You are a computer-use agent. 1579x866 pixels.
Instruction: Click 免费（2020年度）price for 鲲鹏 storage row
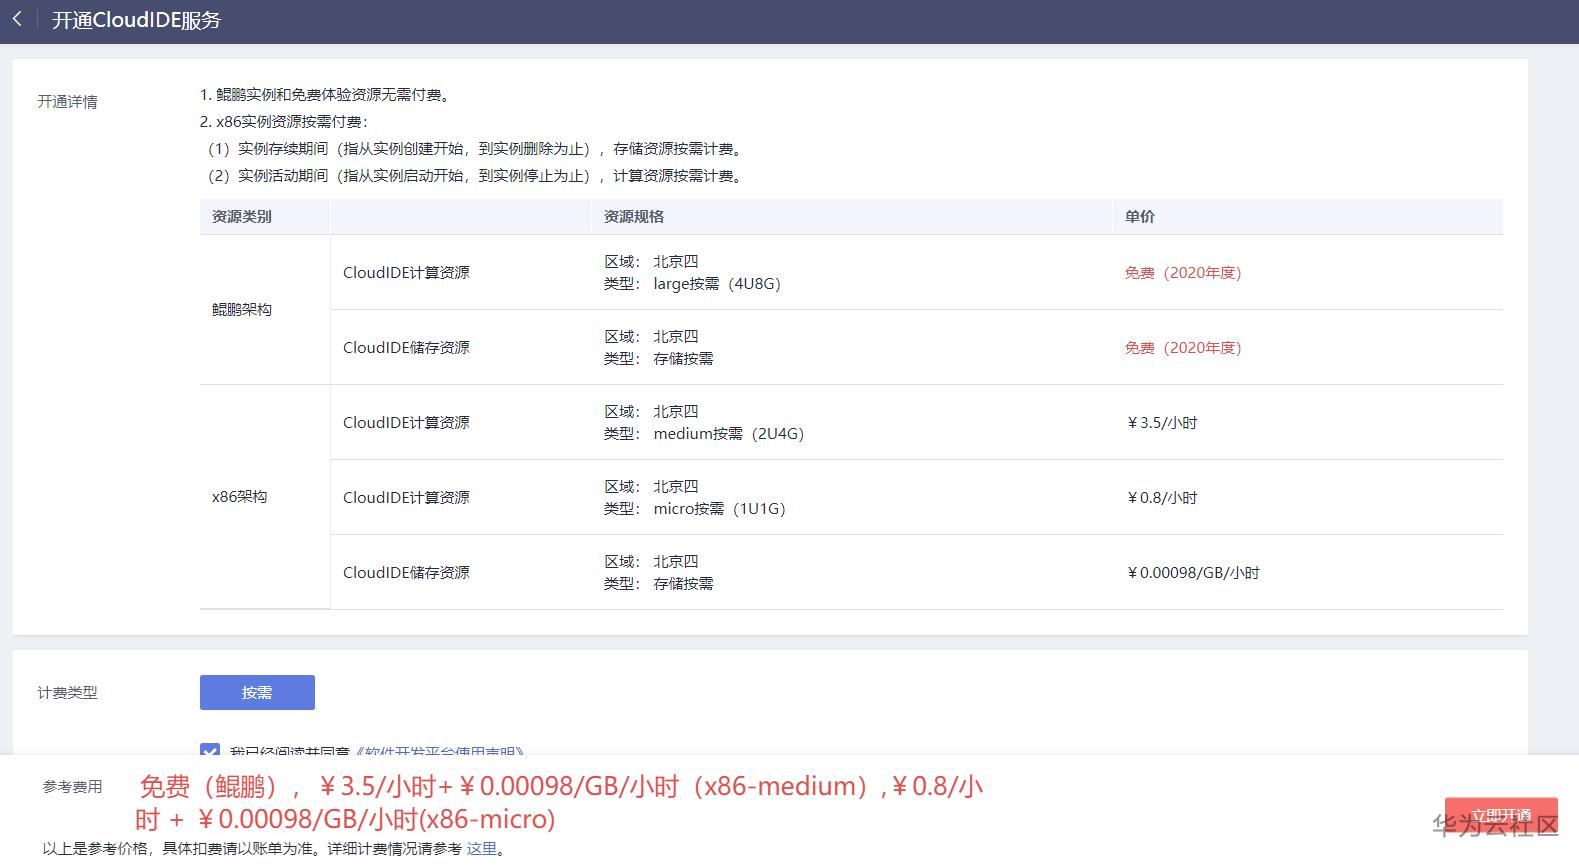[1183, 347]
